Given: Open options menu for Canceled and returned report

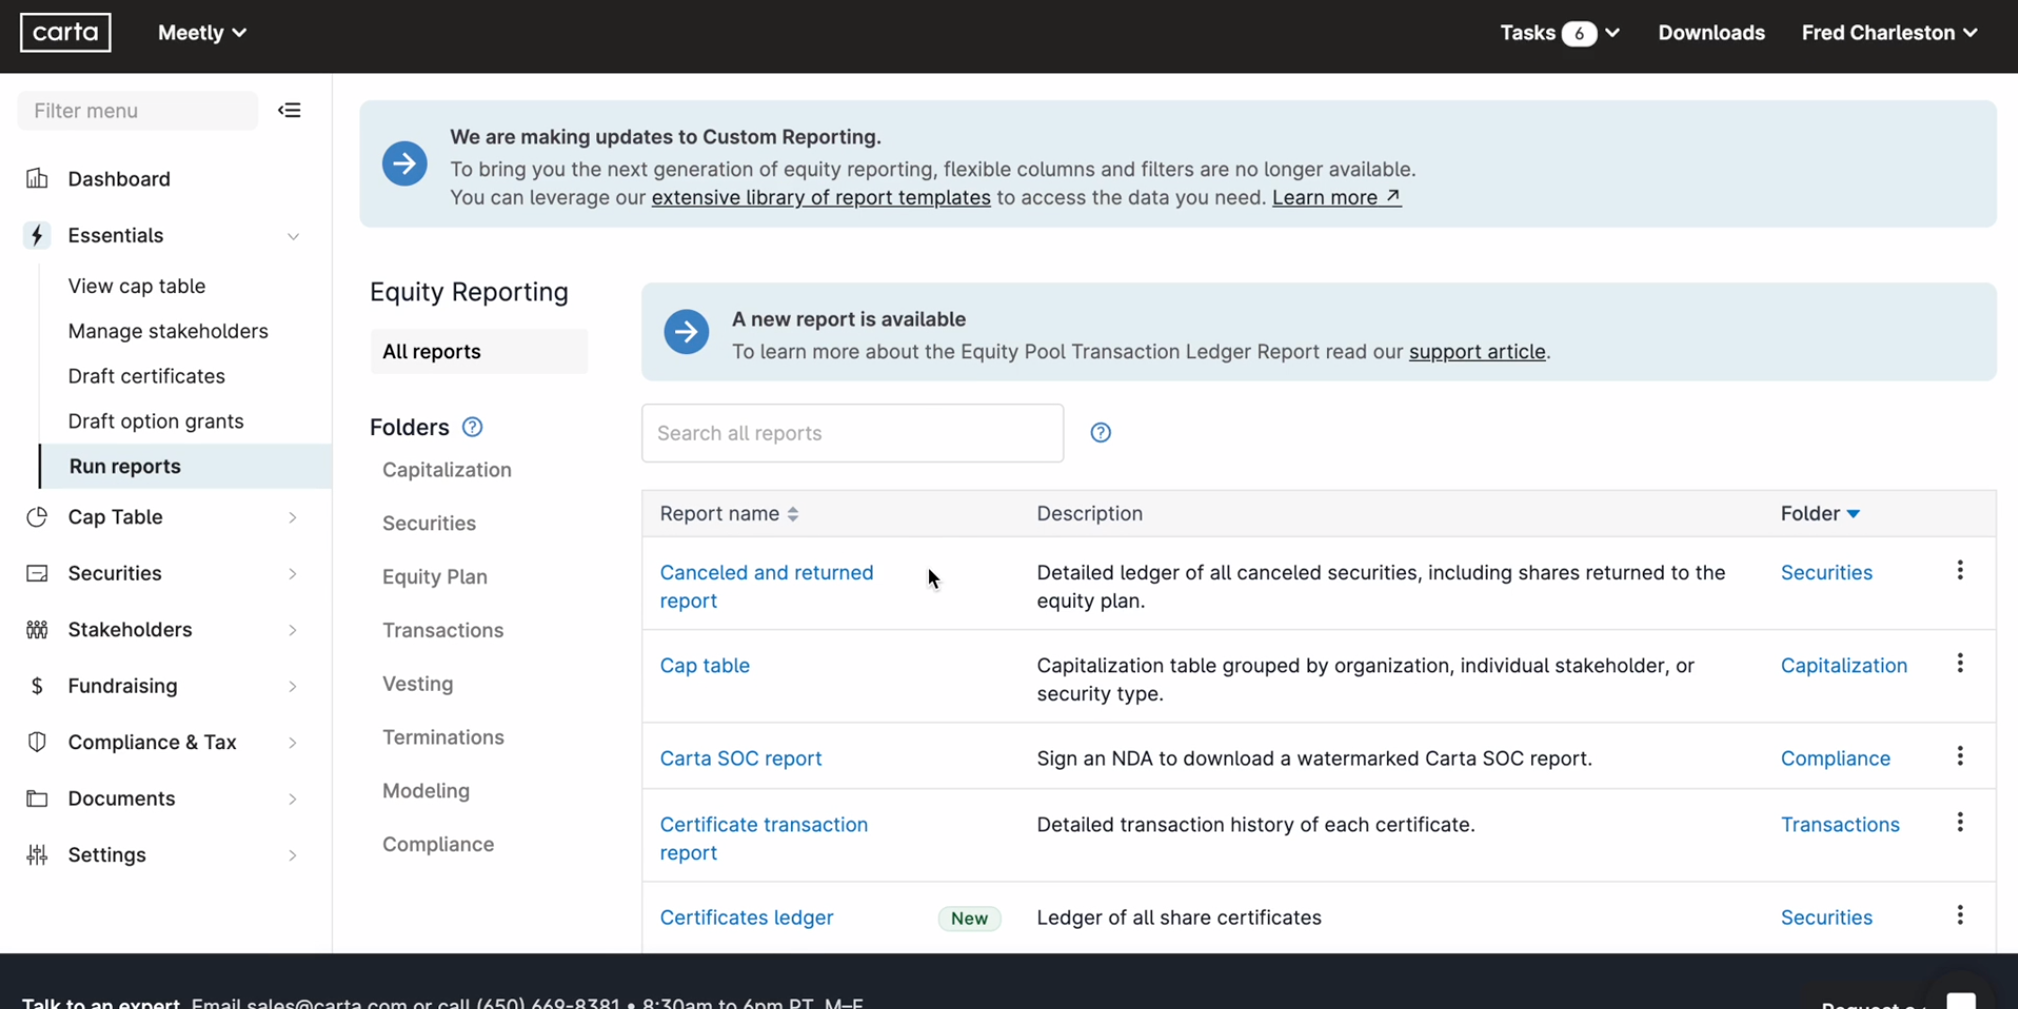Looking at the screenshot, I should 1960,570.
